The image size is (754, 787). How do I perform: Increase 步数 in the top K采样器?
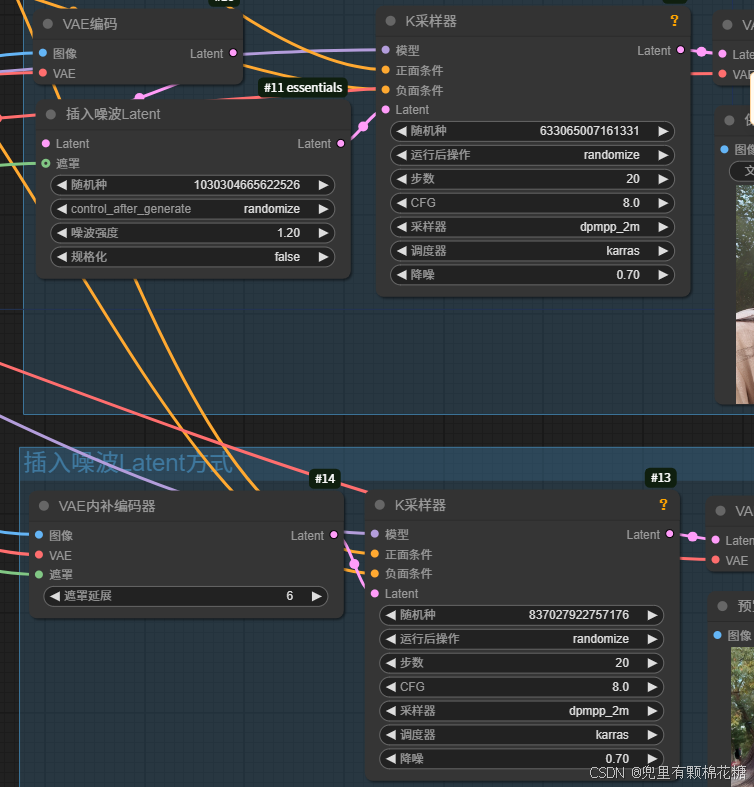(663, 179)
